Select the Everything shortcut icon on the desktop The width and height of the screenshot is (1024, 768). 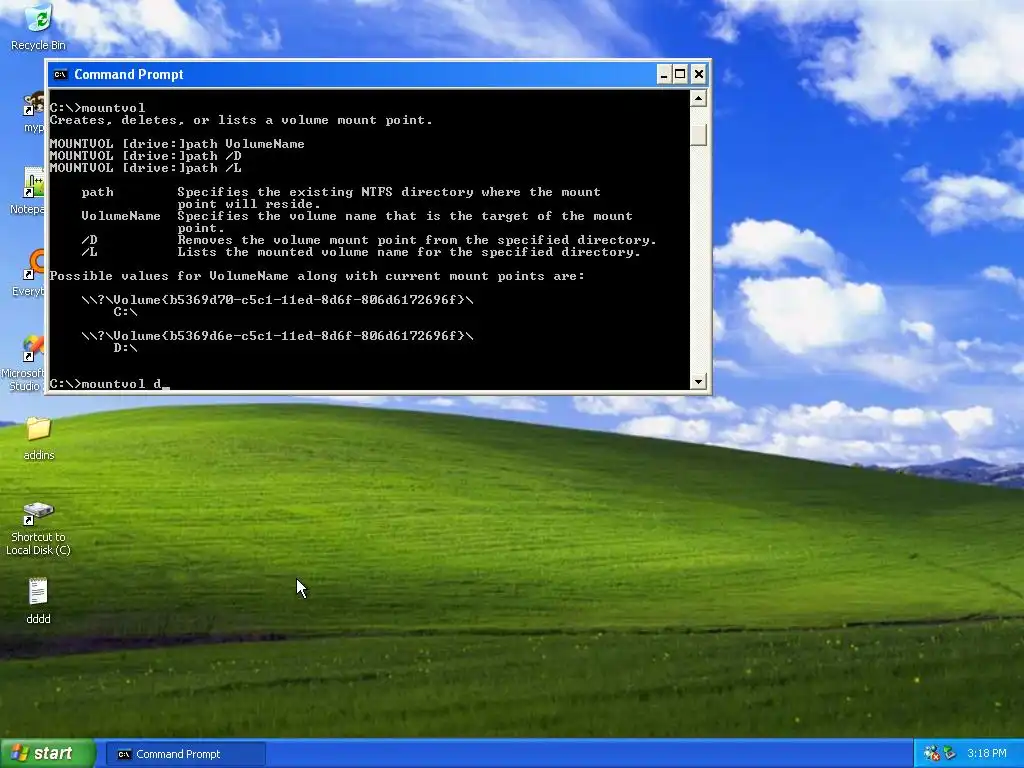35,264
